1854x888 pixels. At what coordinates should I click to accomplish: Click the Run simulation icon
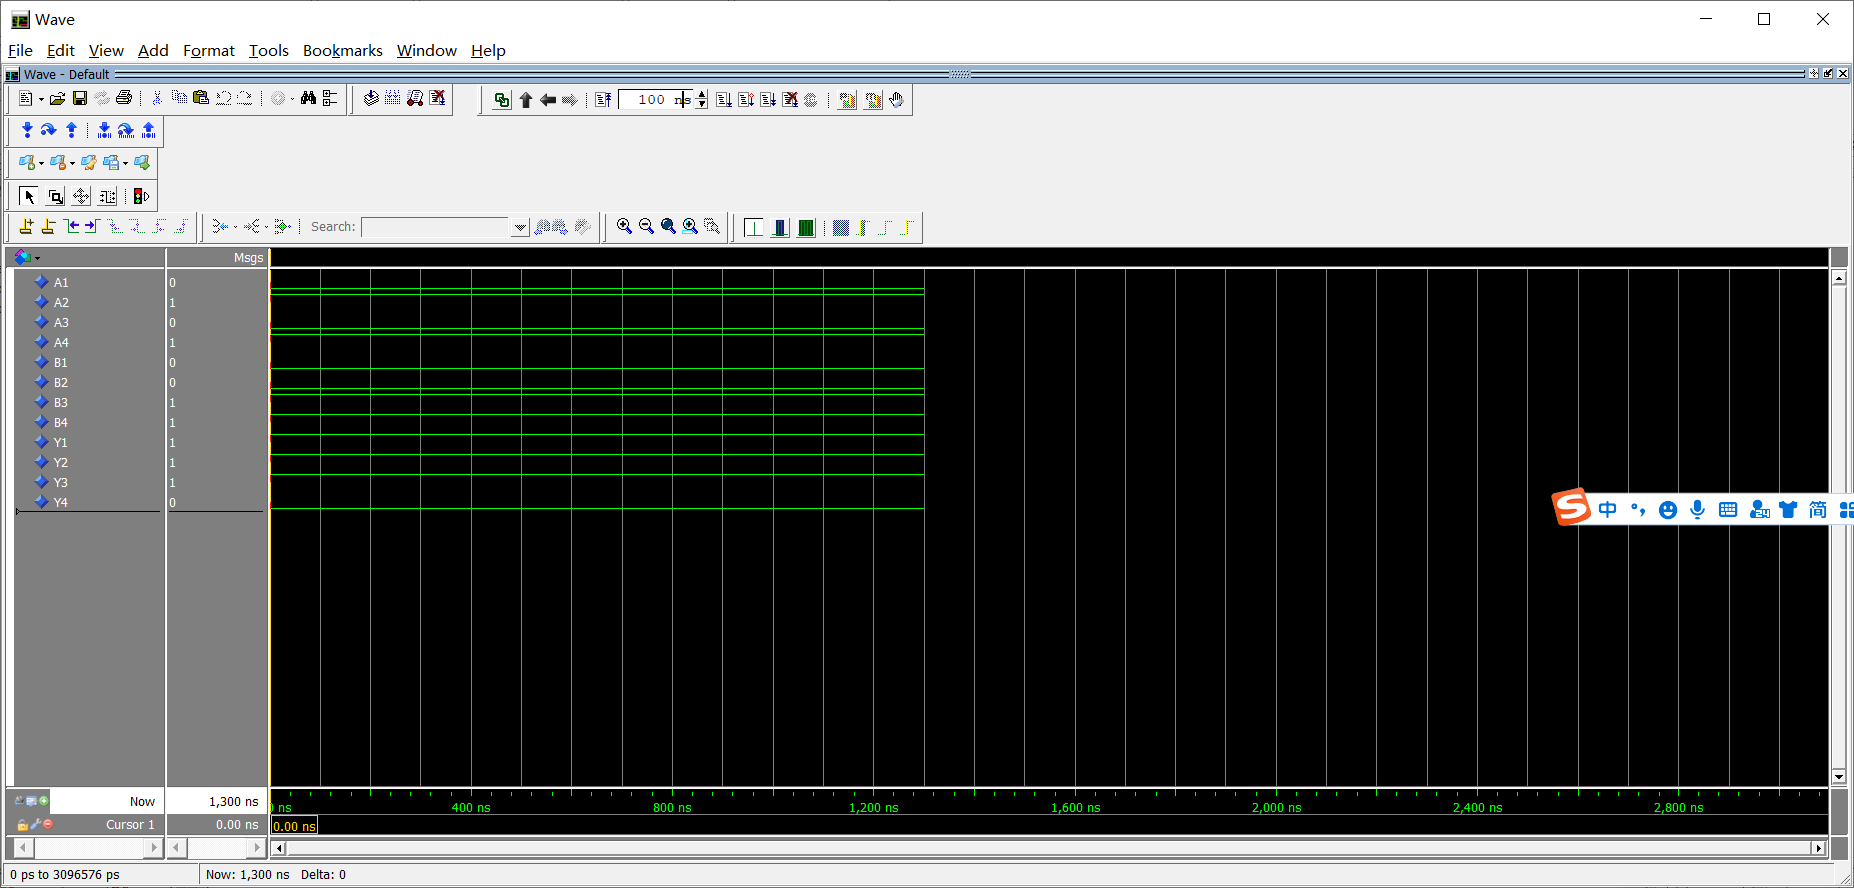click(x=724, y=100)
